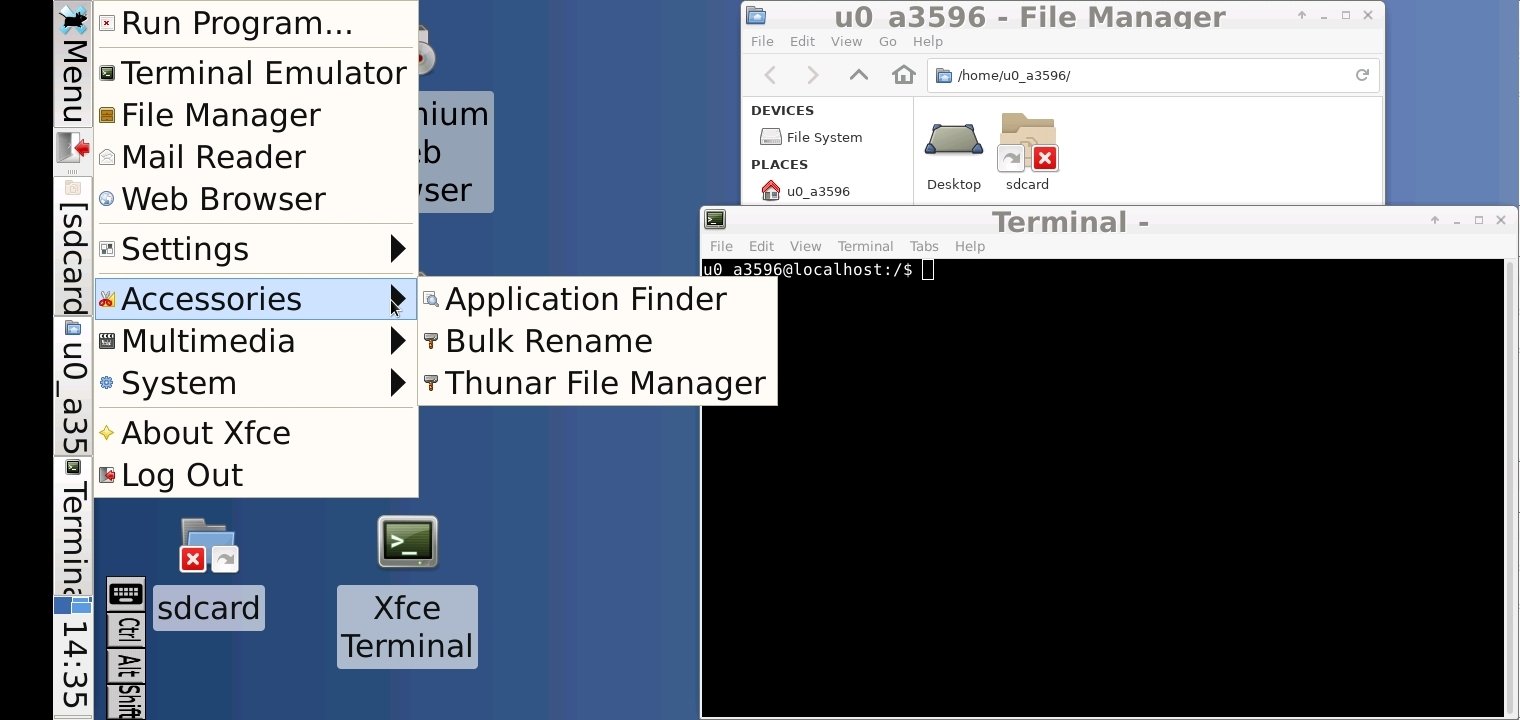Open About Xfce from the menu
The image size is (1520, 720).
pos(255,433)
